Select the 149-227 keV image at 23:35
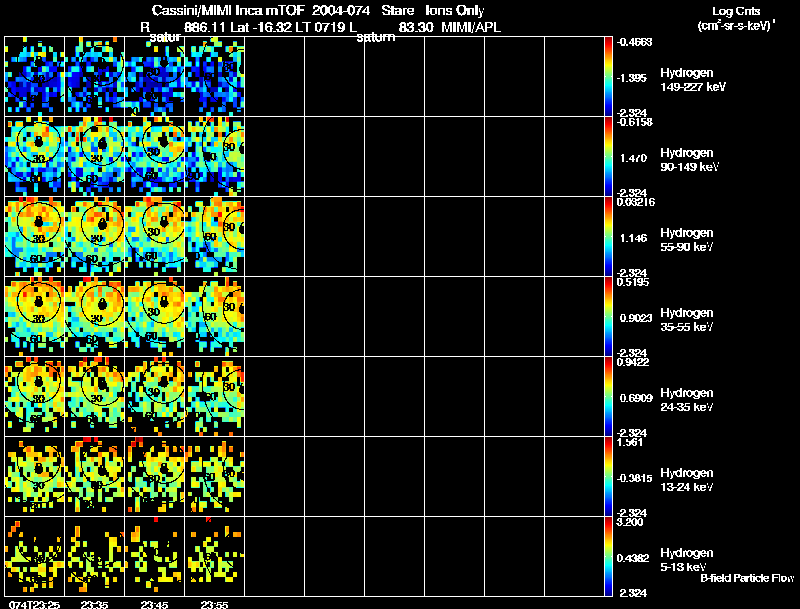Image resolution: width=800 pixels, height=609 pixels. (94, 77)
